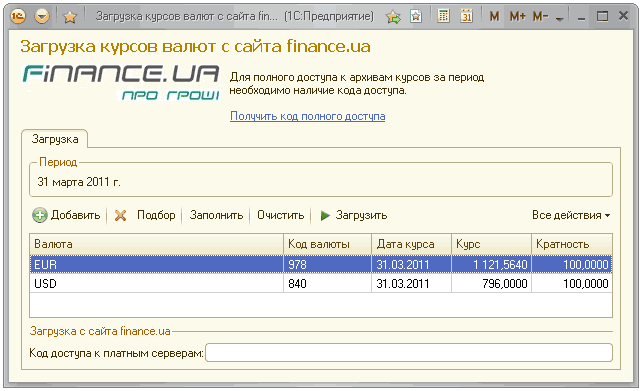Click the Заполнить button

(x=216, y=215)
